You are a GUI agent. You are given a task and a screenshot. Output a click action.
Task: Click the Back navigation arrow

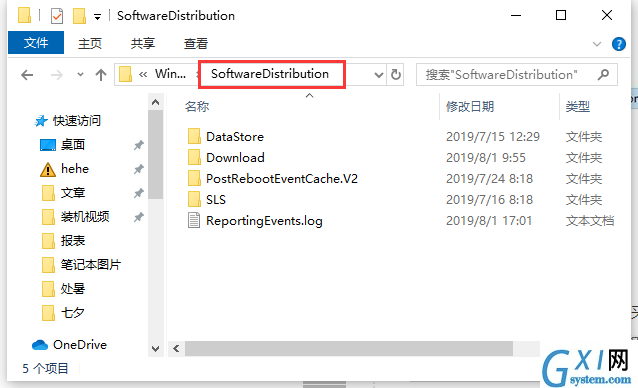click(27, 75)
